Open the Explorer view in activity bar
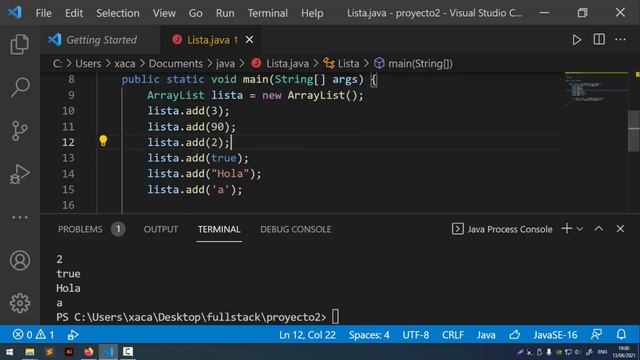Image resolution: width=640 pixels, height=360 pixels. pyautogui.click(x=20, y=44)
